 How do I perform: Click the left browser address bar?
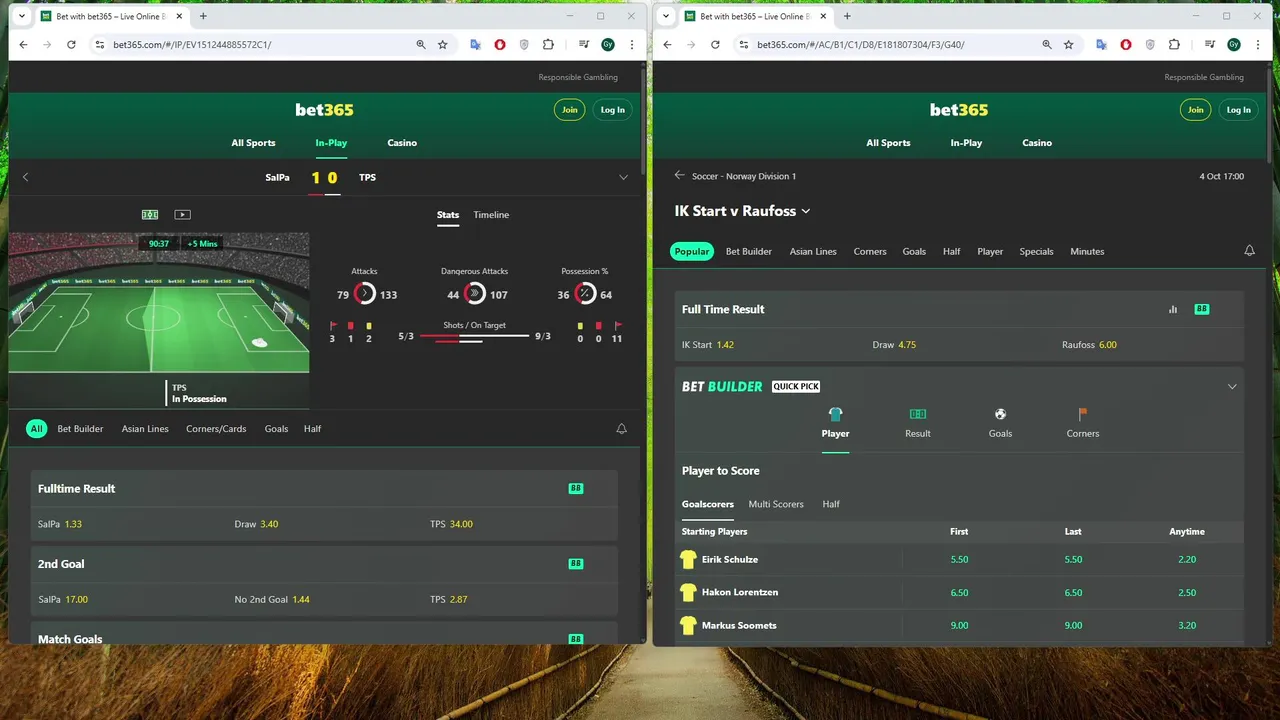tap(260, 44)
